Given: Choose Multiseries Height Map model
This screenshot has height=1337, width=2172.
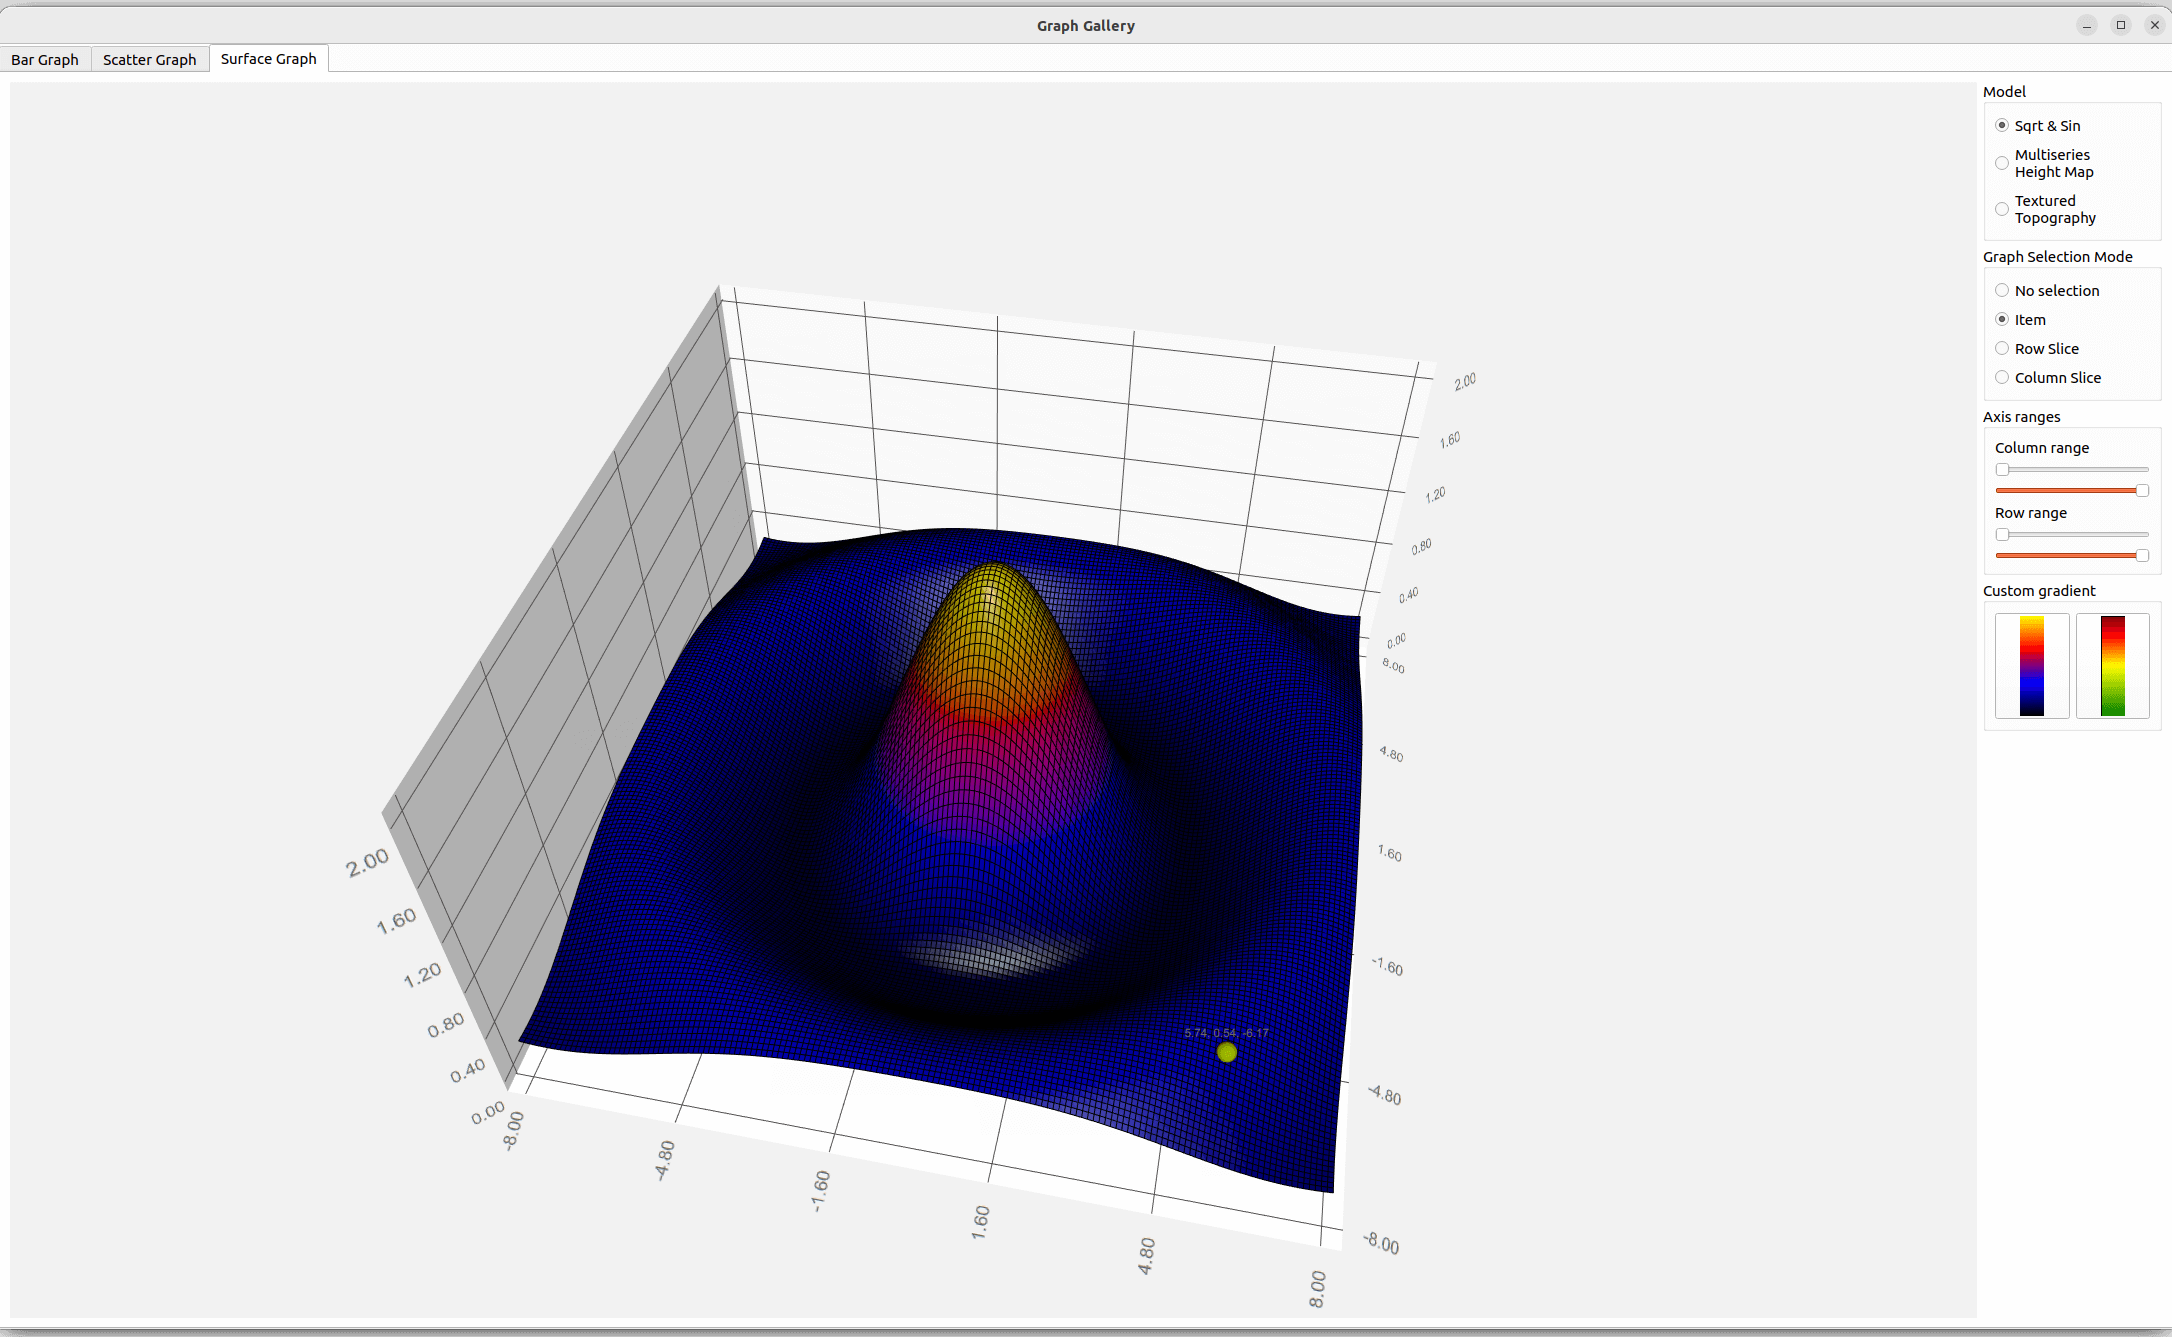Looking at the screenshot, I should (2002, 163).
